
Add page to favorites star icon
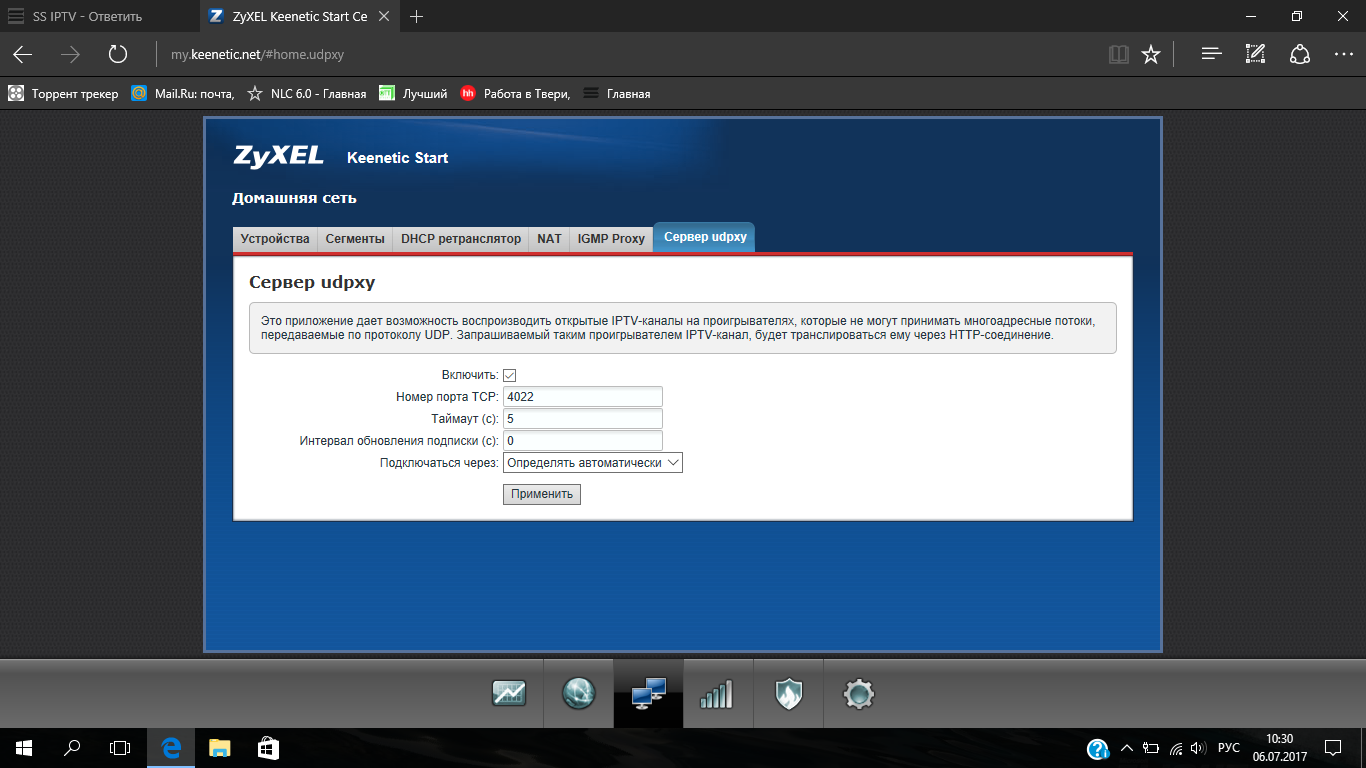[x=1151, y=54]
